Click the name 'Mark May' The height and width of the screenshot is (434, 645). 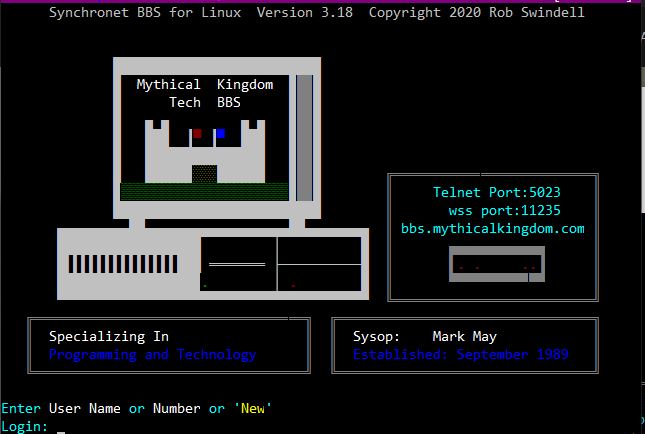point(464,337)
